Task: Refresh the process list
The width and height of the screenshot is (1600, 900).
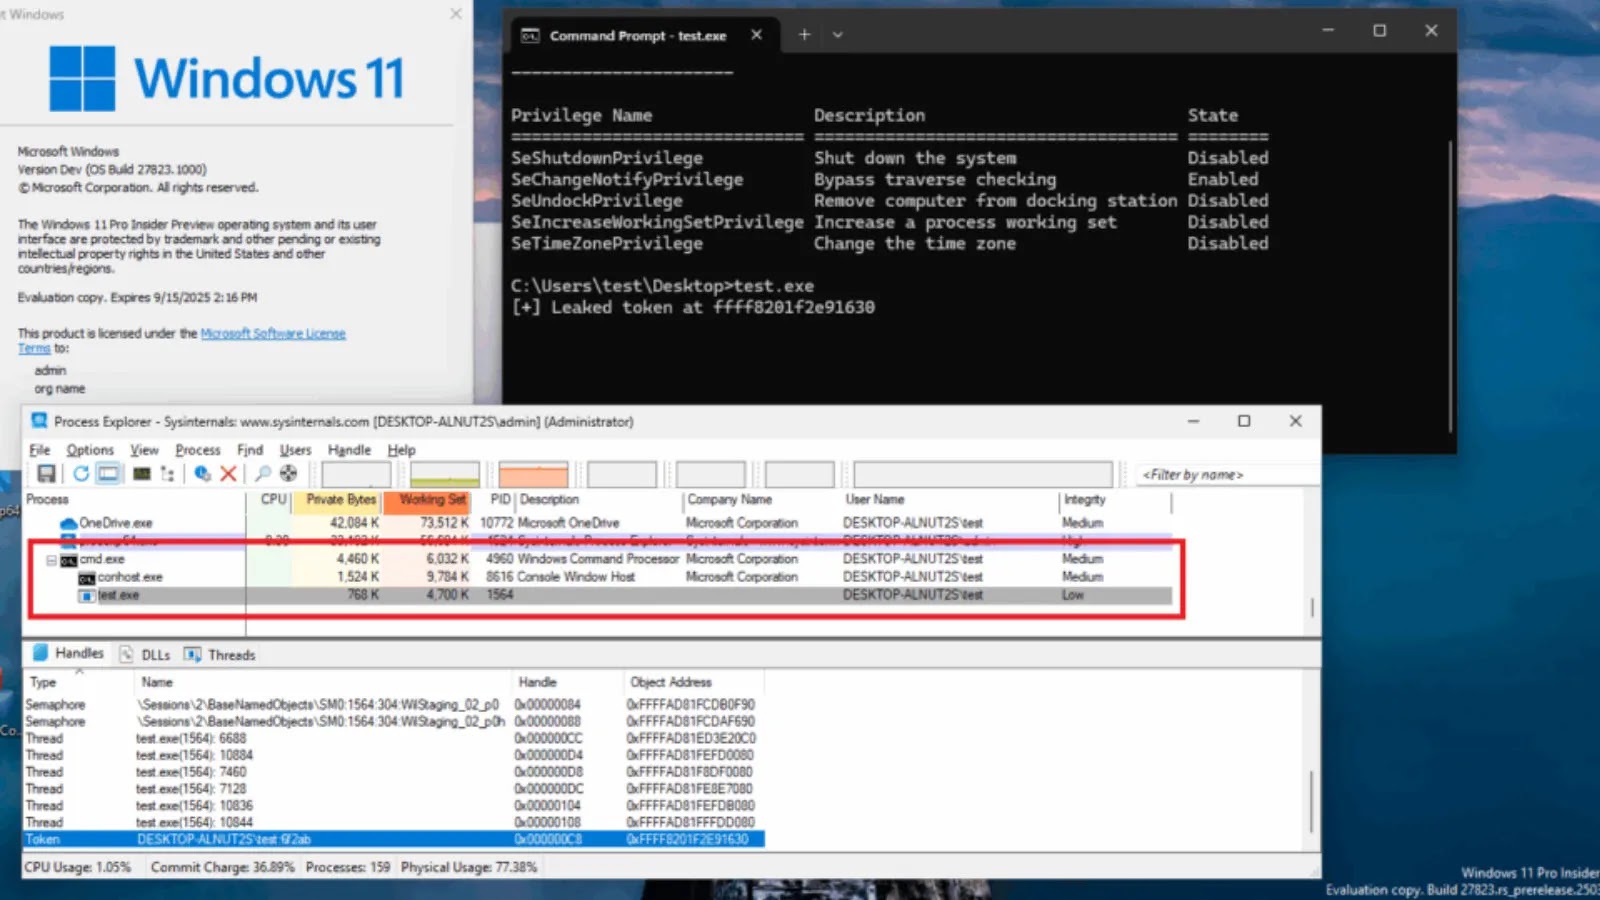Action: [82, 473]
